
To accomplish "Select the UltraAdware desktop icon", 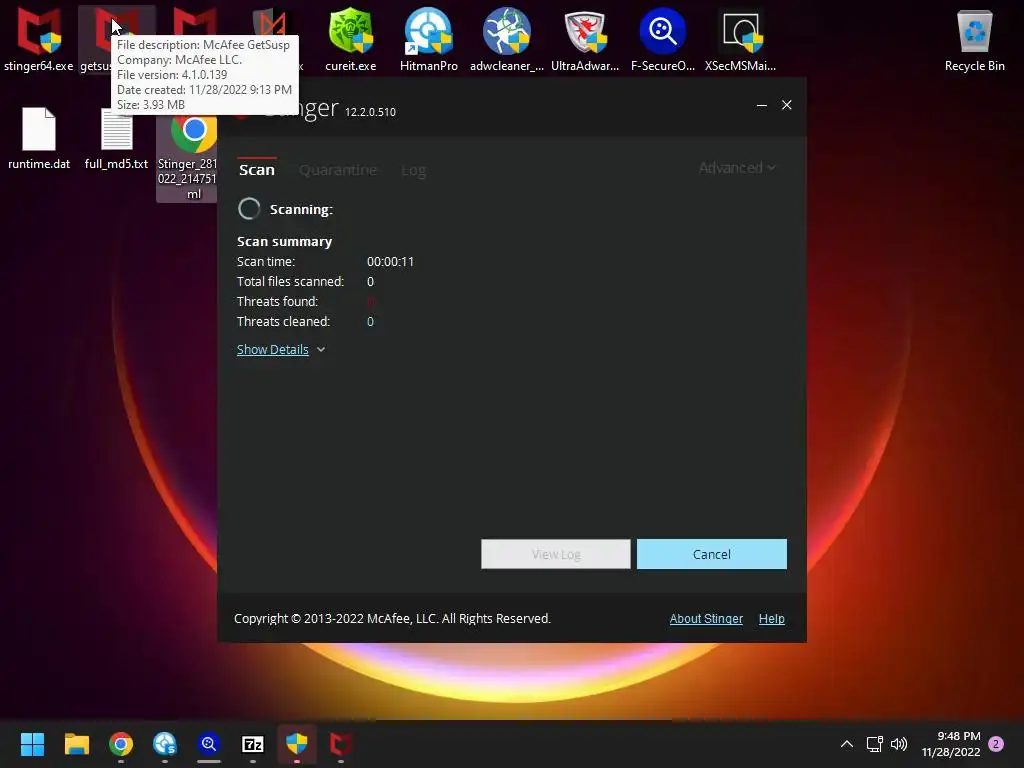I will click(x=584, y=39).
